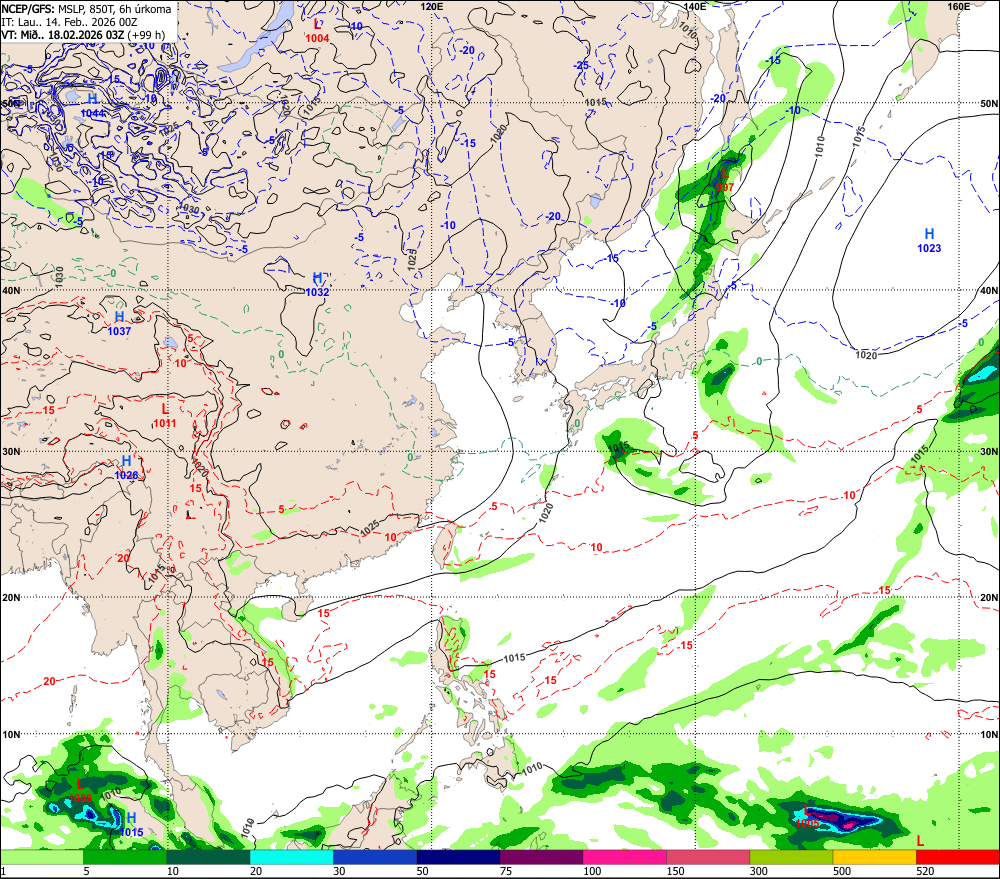
Task: Click the title text 'NCEP/GFS: MSLP, 850T, 6h úrkoma'
Action: click(86, 9)
